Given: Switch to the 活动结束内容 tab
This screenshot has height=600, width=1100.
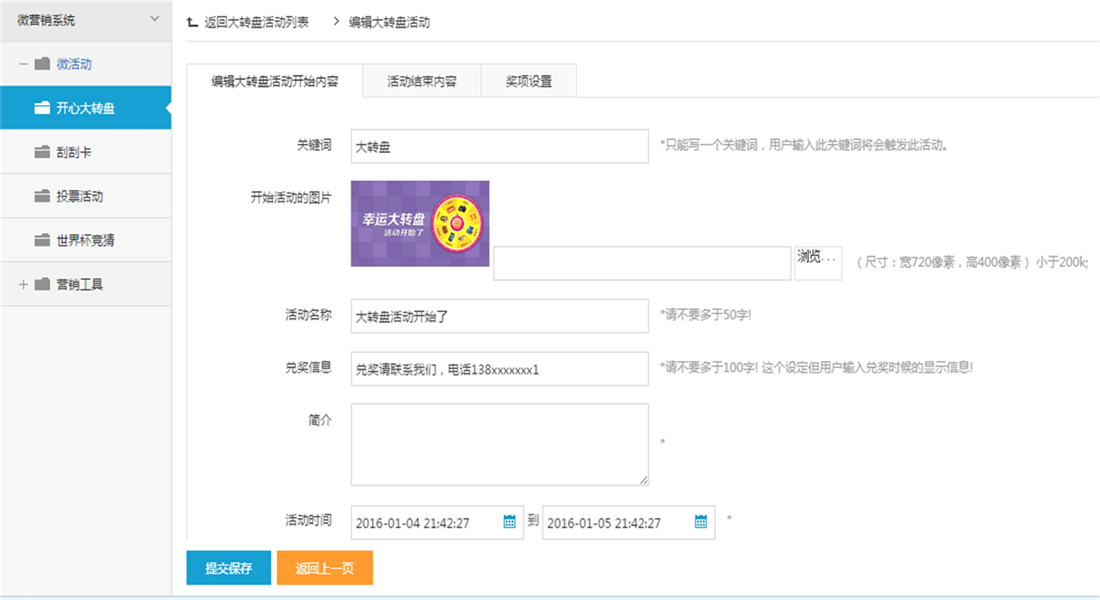Looking at the screenshot, I should [422, 81].
